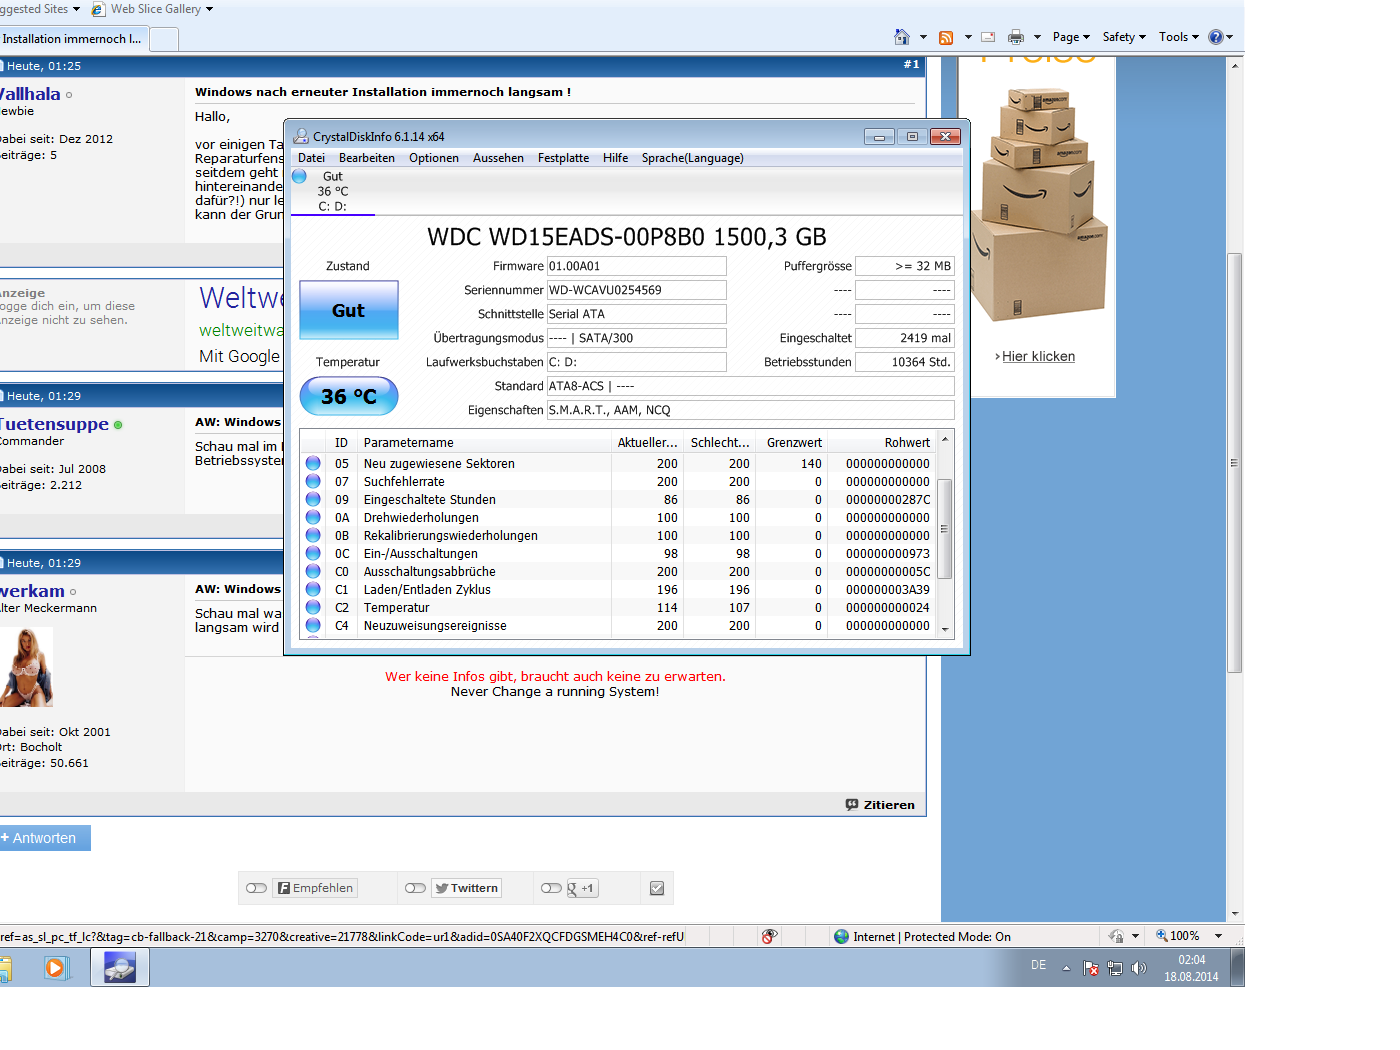Open CrystalDiskInfo taskbar button
The image size is (1400, 1050).
[x=120, y=967]
